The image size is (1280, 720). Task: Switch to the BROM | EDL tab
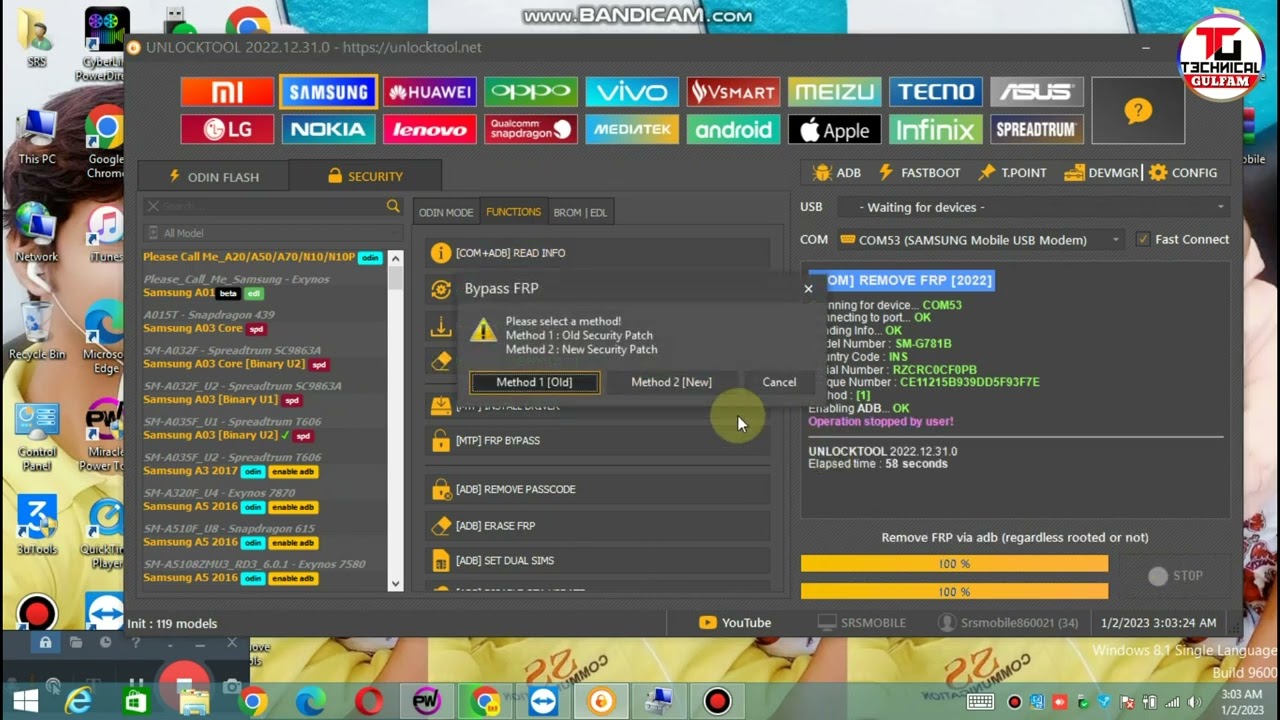pyautogui.click(x=580, y=212)
